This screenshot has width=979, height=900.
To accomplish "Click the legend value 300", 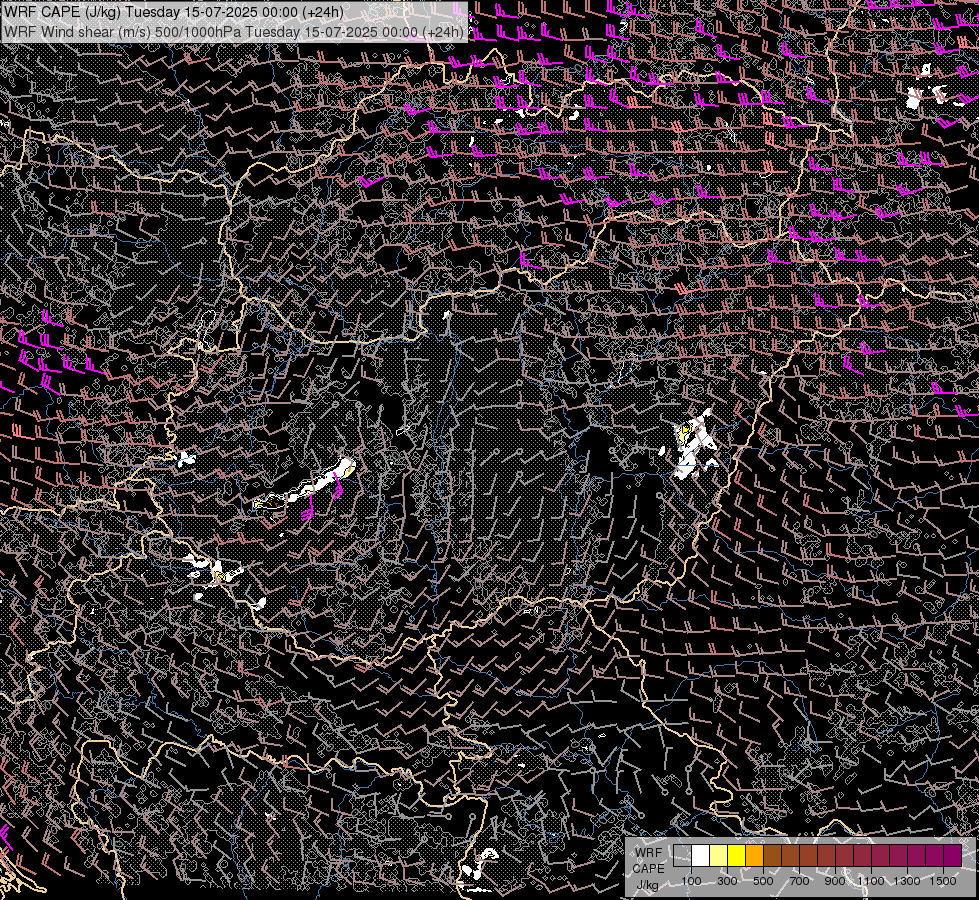I will point(727,881).
